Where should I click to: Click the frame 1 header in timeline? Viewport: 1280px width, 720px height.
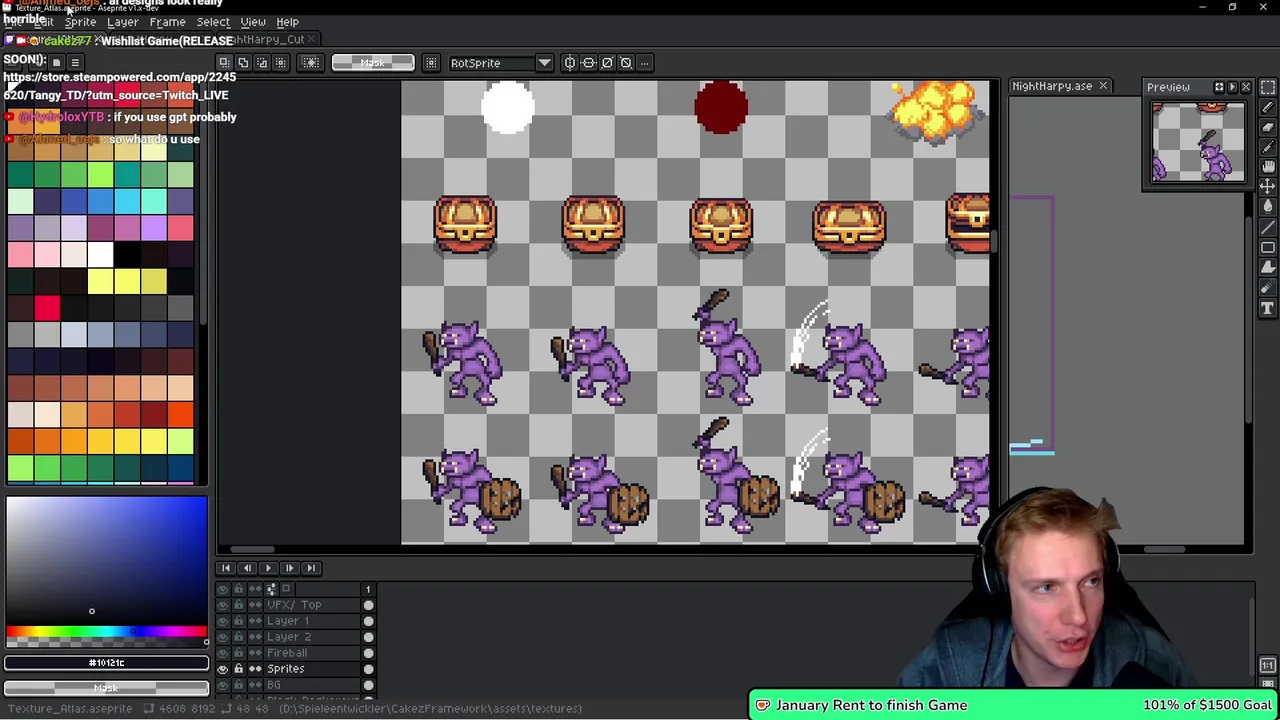point(367,590)
